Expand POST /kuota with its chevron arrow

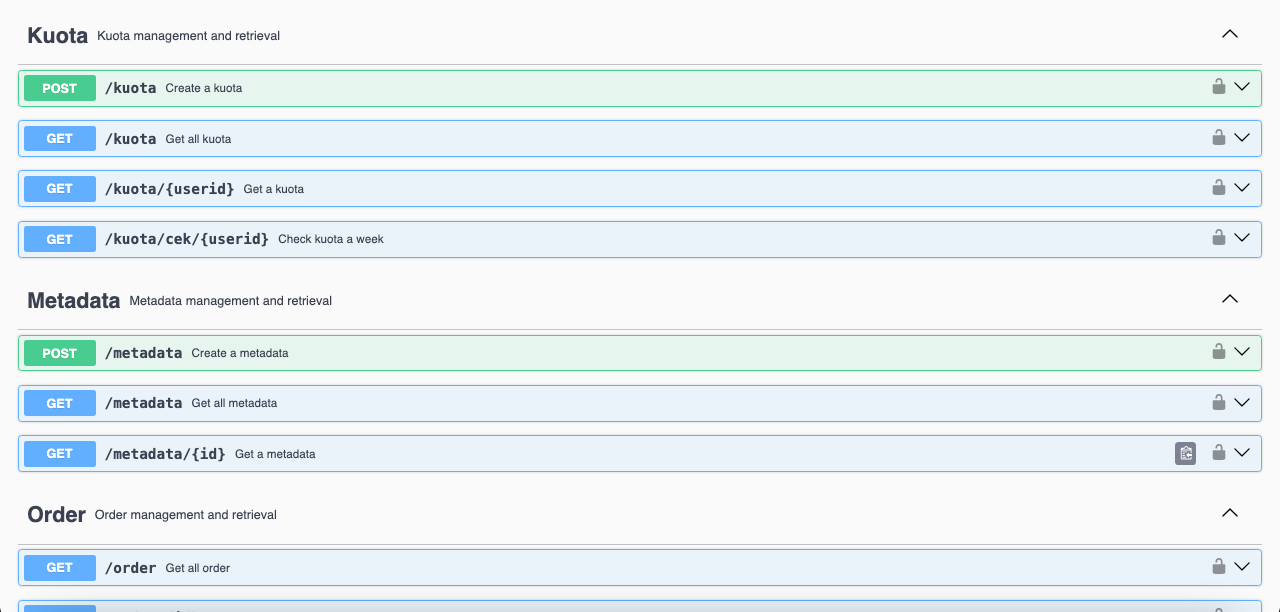point(1242,87)
